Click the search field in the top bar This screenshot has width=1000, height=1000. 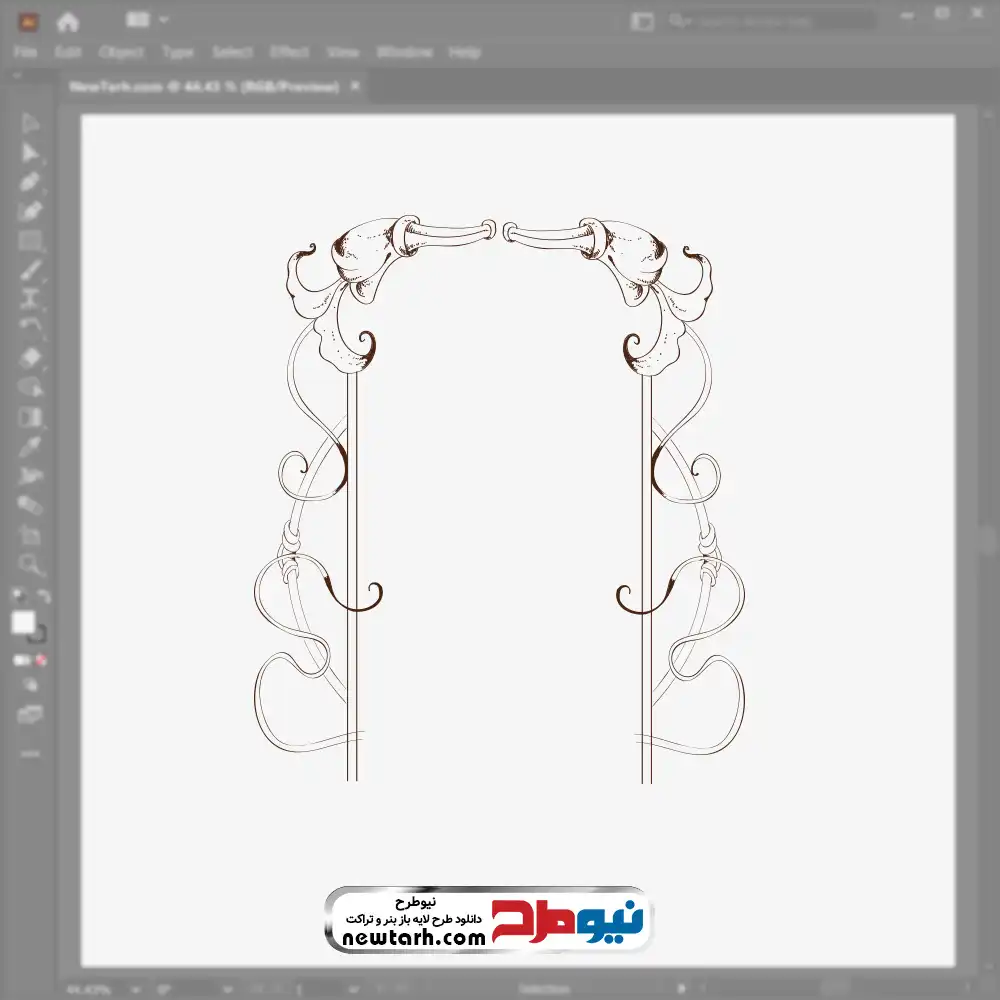point(775,20)
